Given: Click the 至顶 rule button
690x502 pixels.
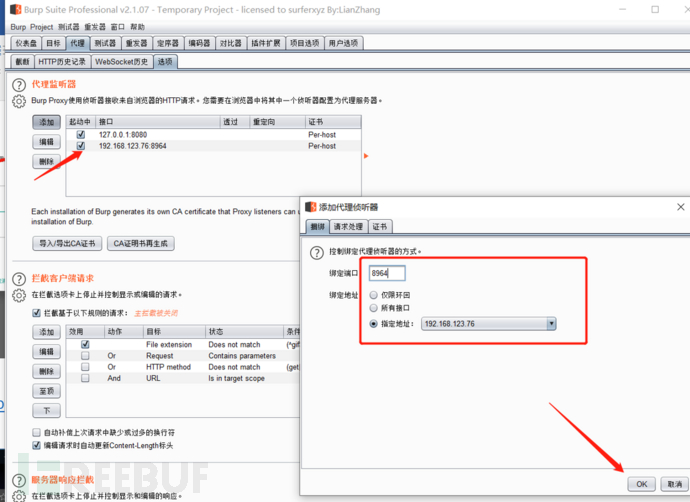Looking at the screenshot, I should [x=46, y=391].
